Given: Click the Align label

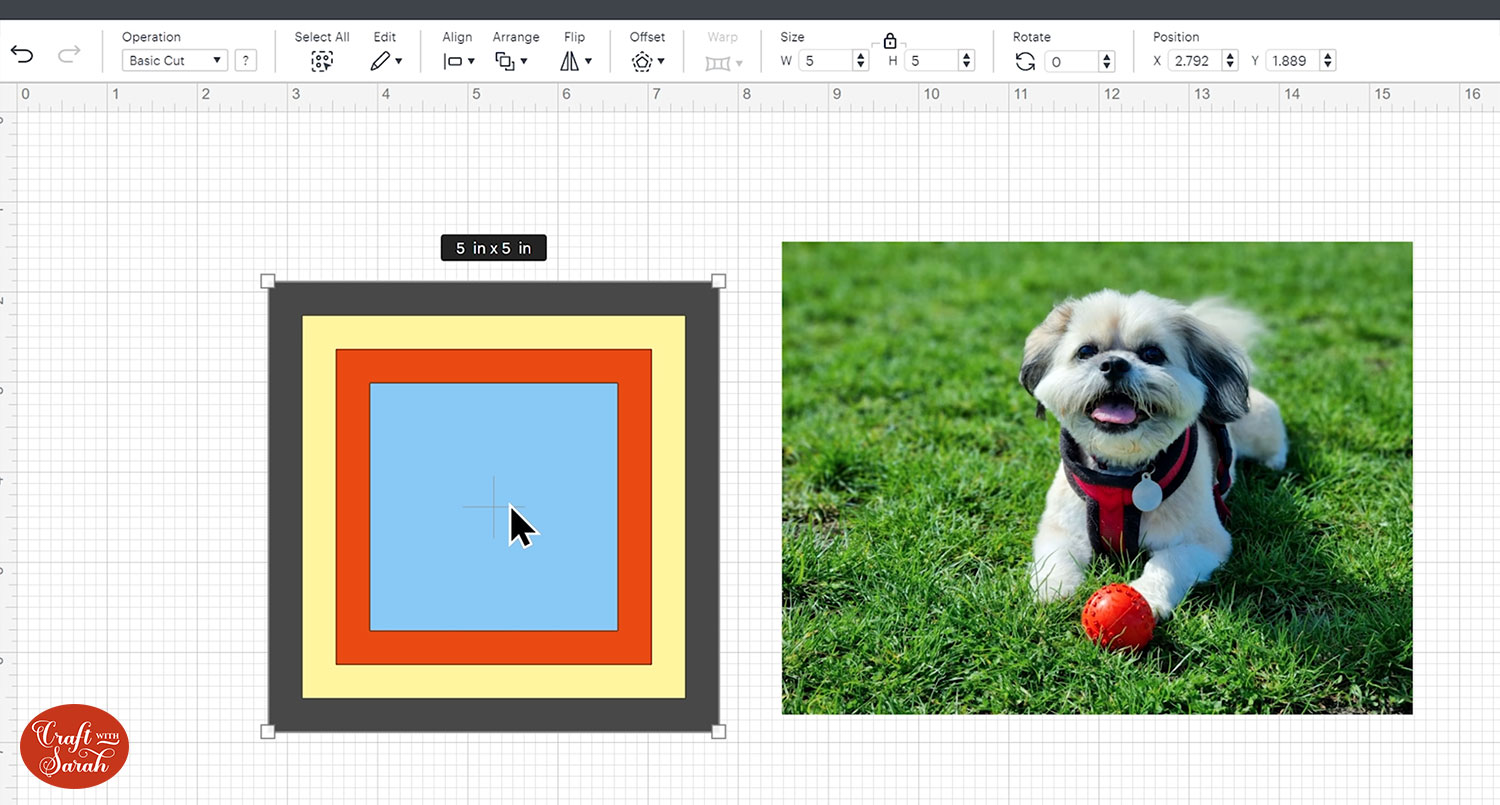Looking at the screenshot, I should pos(457,37).
